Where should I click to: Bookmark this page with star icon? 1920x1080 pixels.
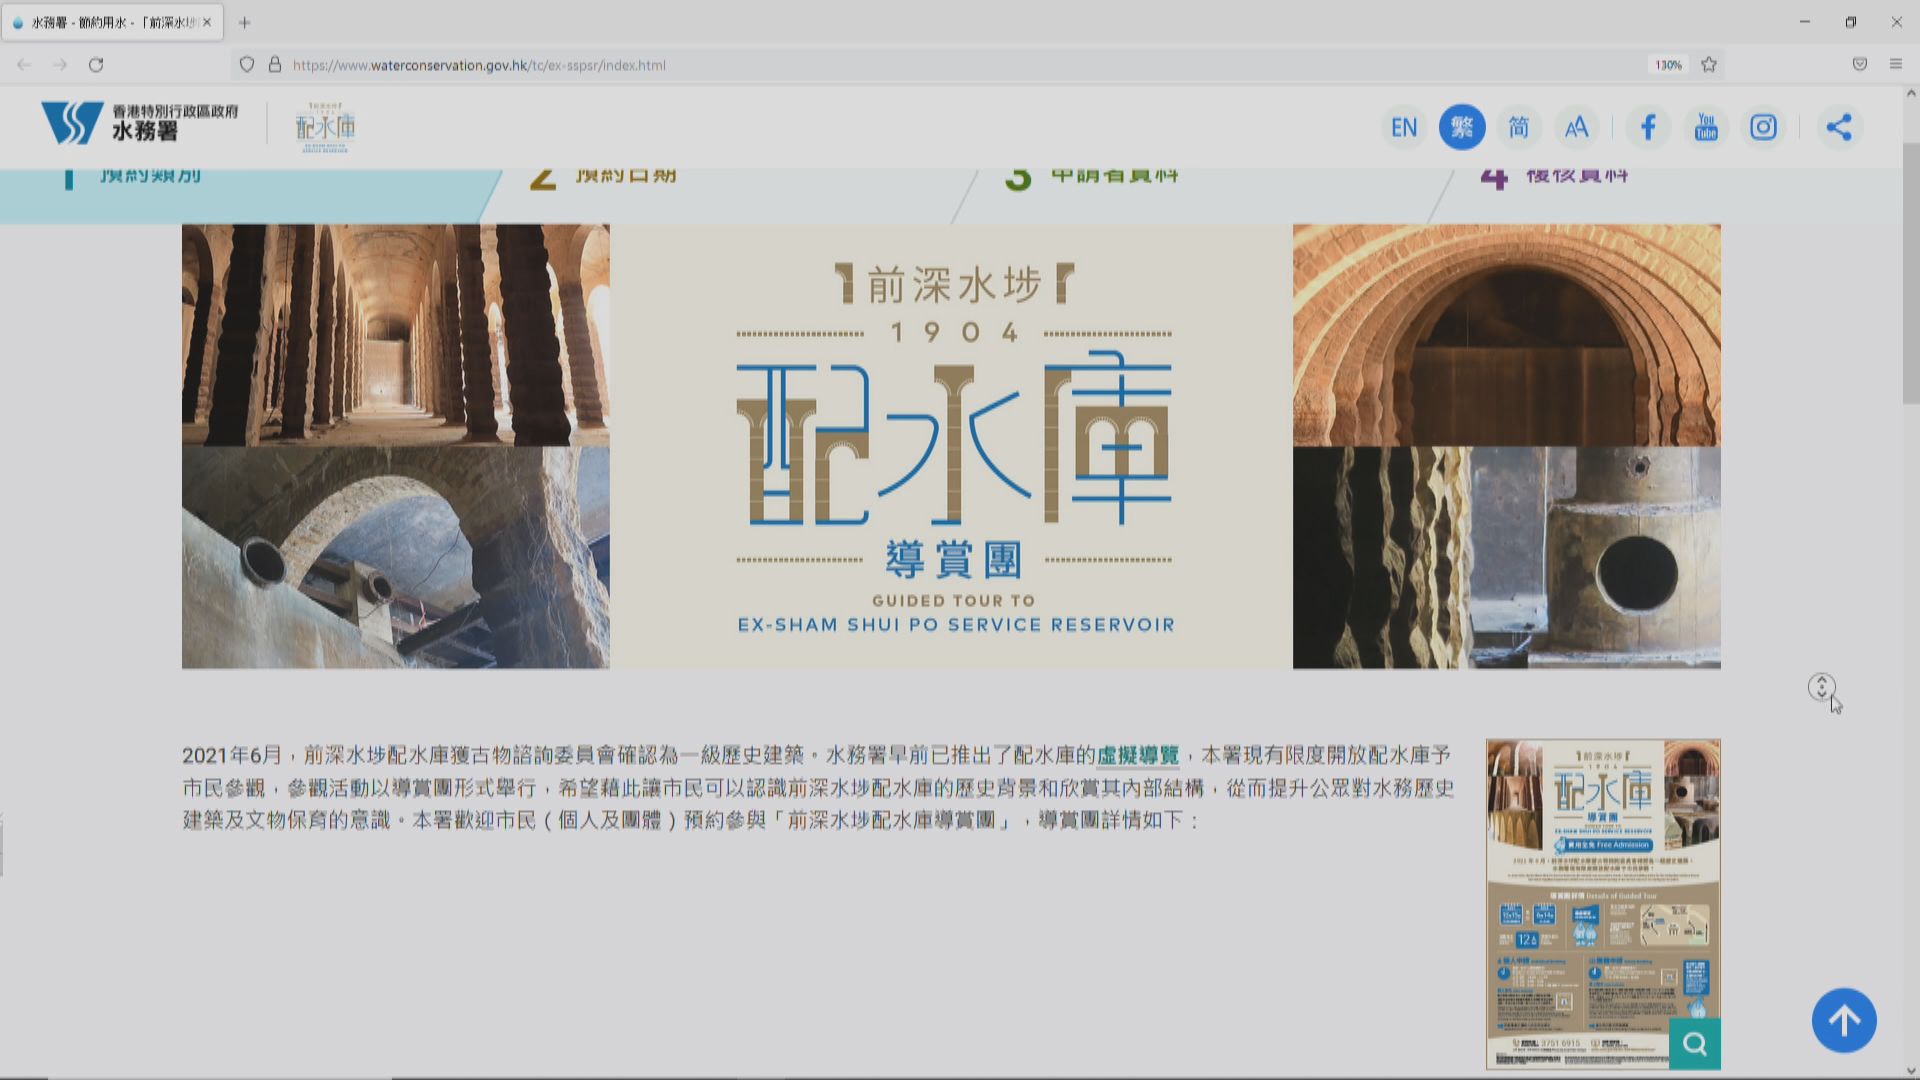pos(1709,65)
